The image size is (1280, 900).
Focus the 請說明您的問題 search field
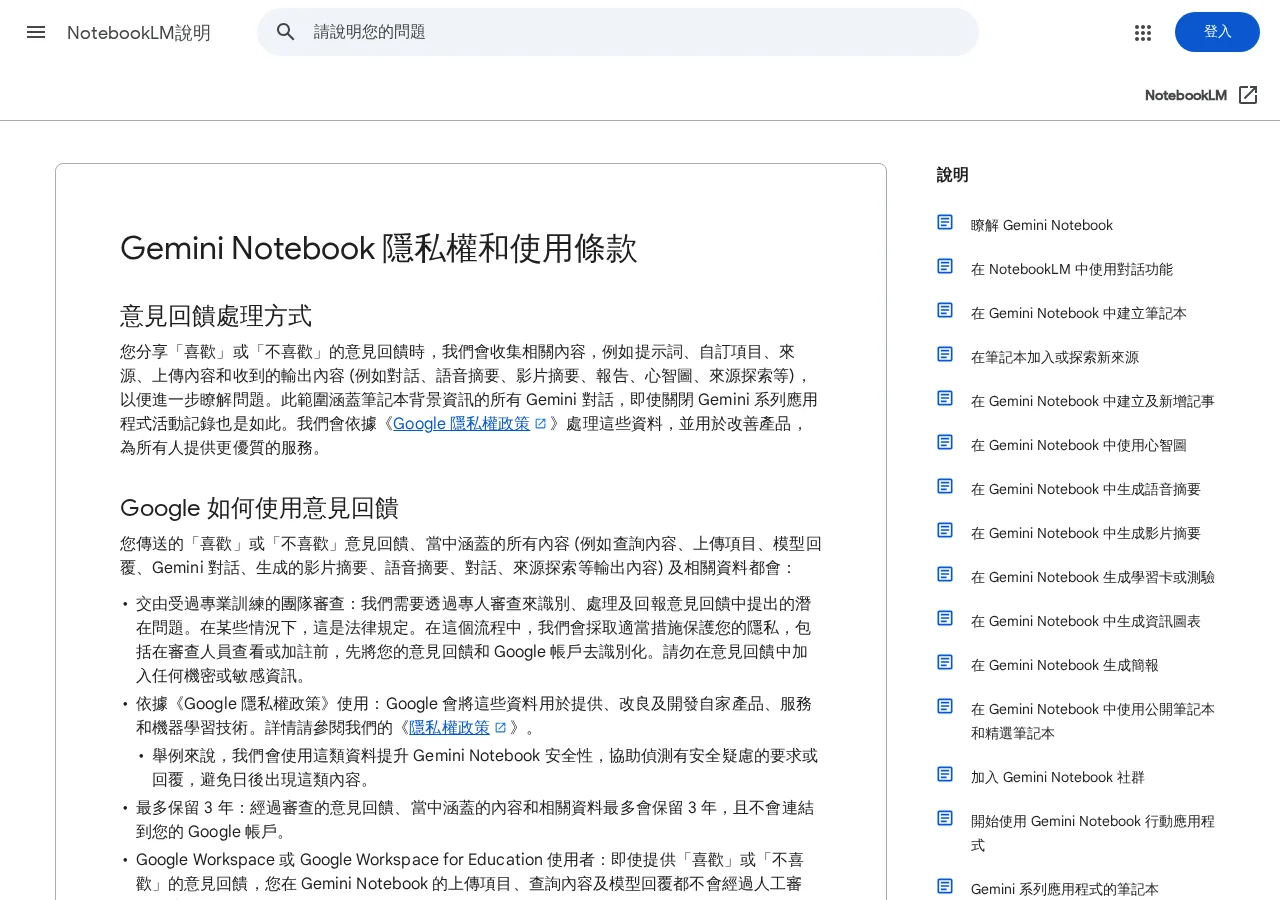tap(618, 32)
